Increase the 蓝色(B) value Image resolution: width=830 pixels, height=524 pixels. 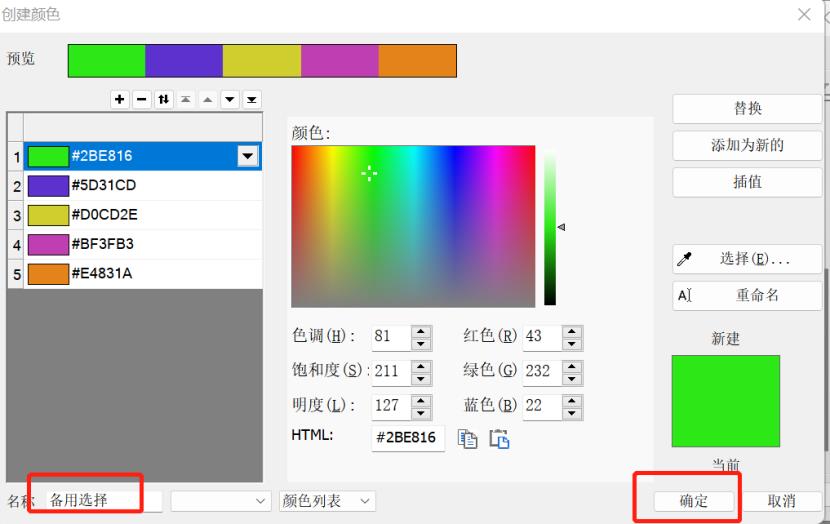click(572, 401)
